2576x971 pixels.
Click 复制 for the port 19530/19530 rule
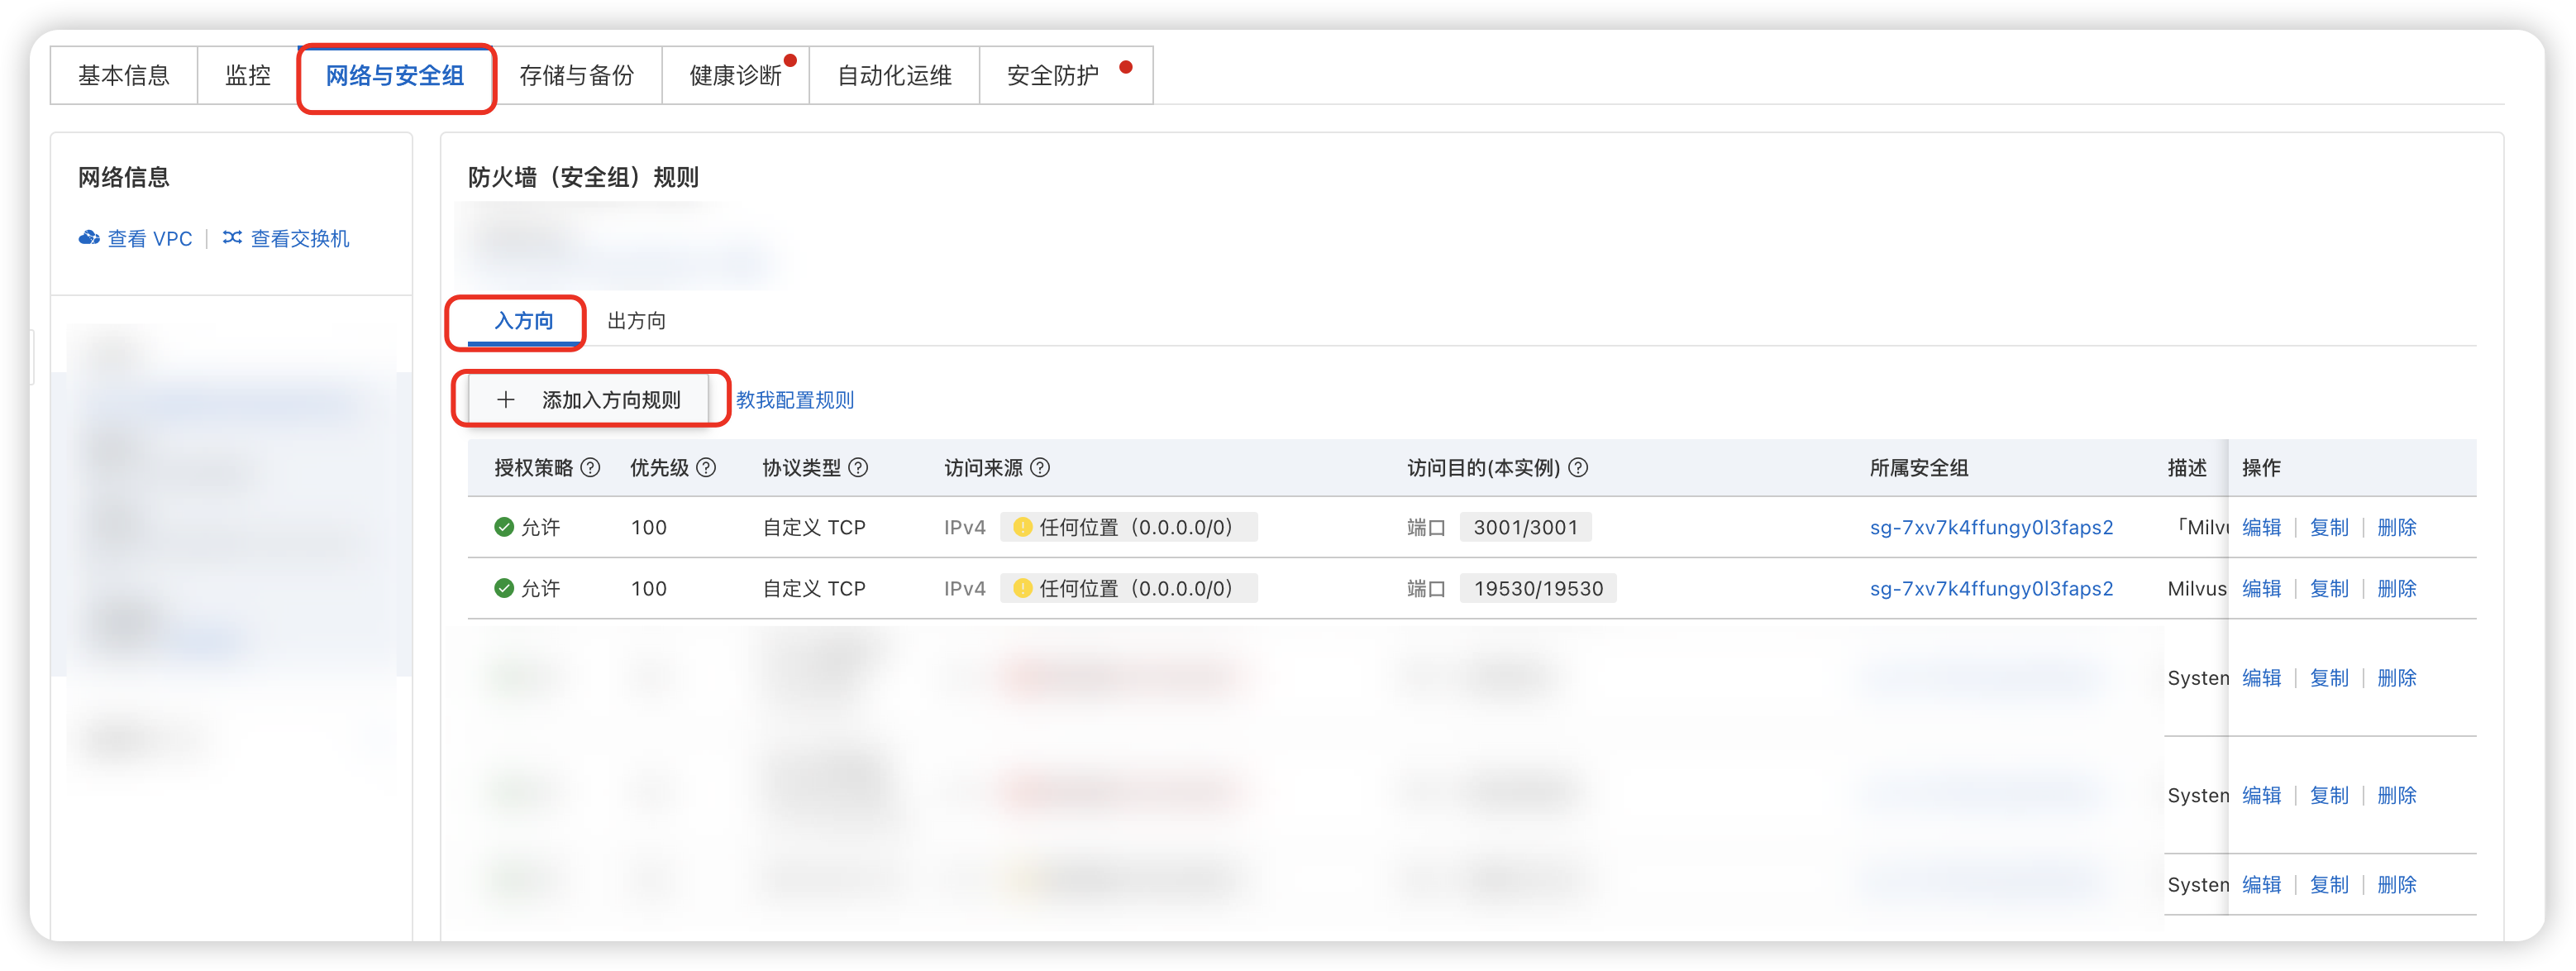tap(2329, 588)
